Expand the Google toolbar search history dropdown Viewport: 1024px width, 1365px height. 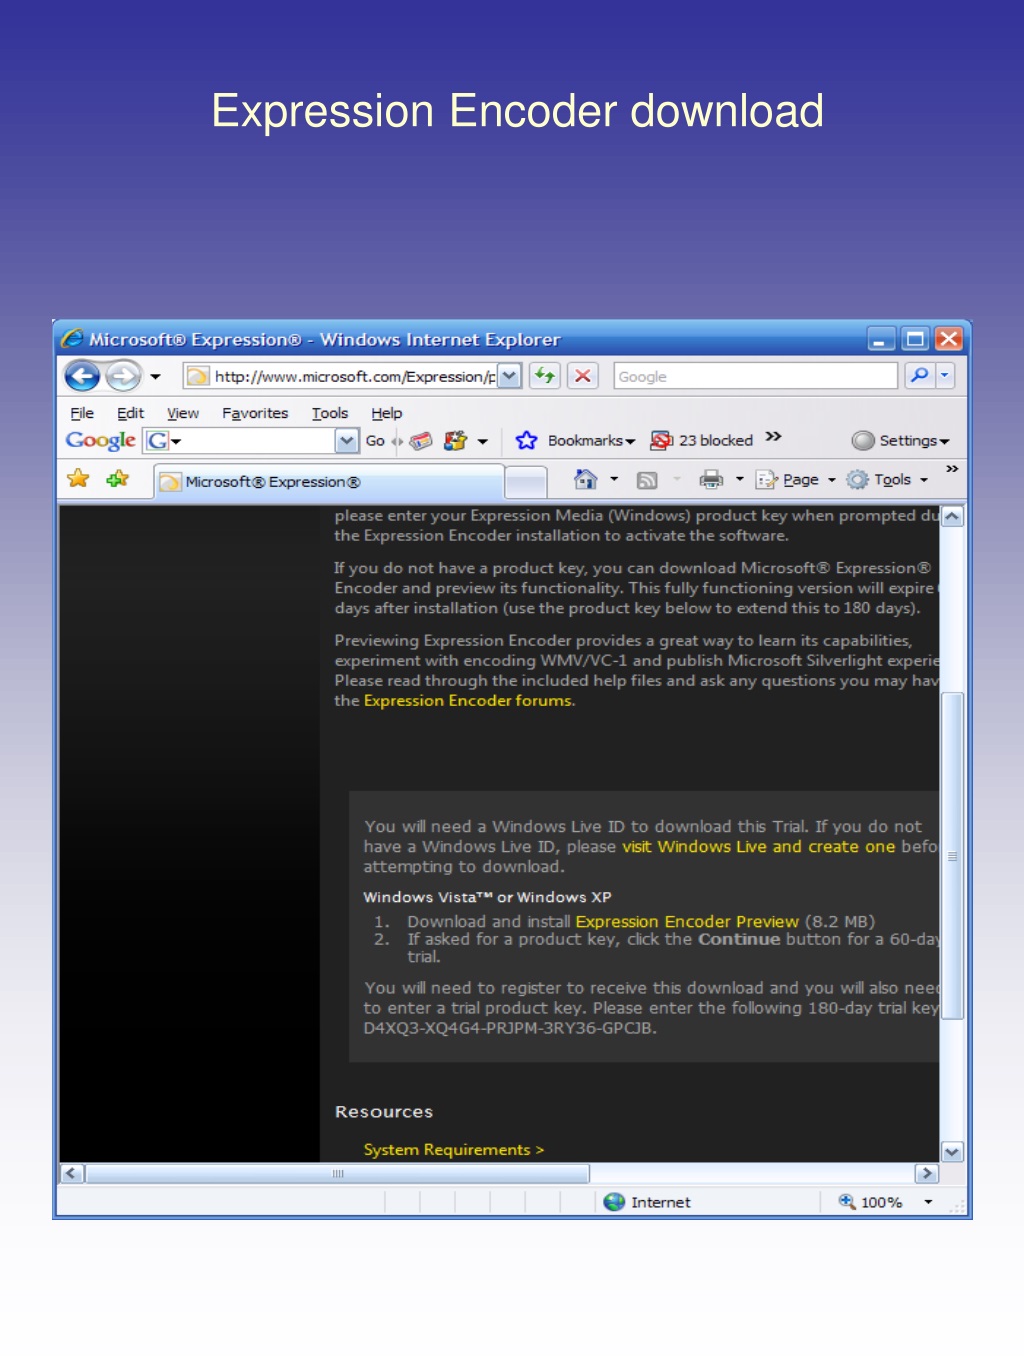click(x=347, y=441)
